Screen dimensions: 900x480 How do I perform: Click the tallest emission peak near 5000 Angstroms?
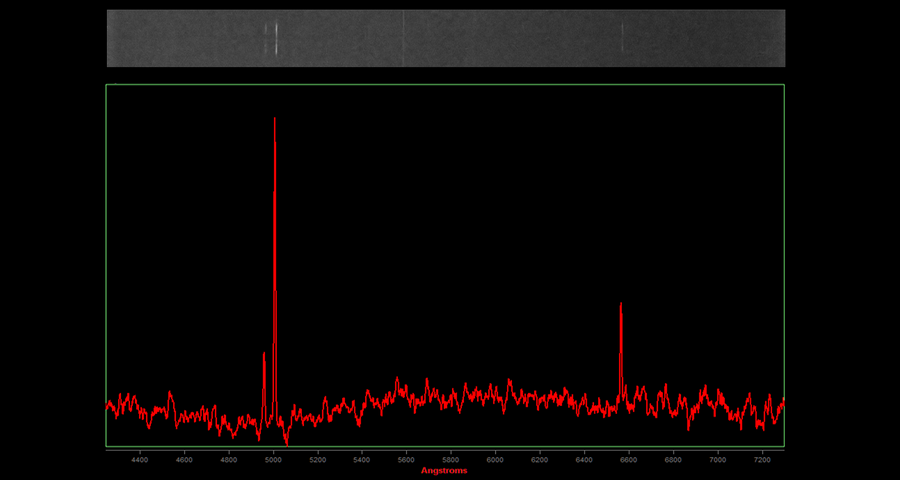coord(274,122)
